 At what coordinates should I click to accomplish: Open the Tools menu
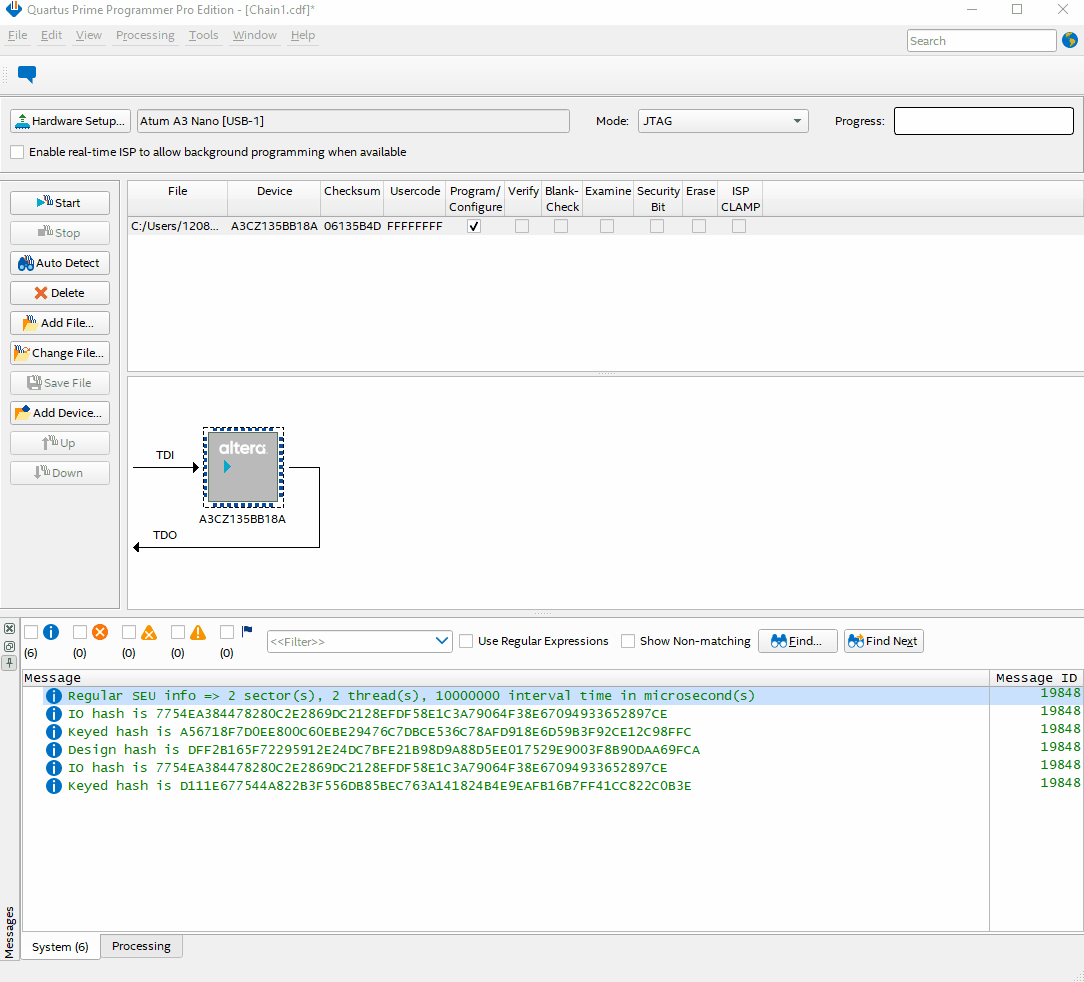click(x=203, y=35)
